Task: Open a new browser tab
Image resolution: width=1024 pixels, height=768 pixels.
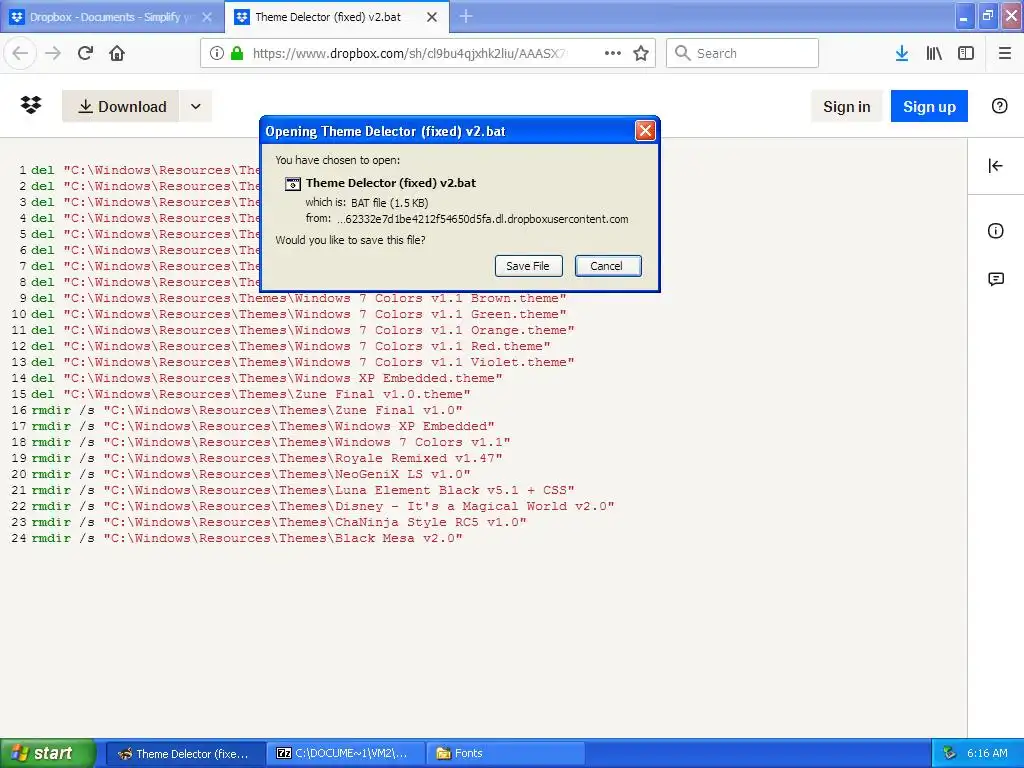Action: 466,16
